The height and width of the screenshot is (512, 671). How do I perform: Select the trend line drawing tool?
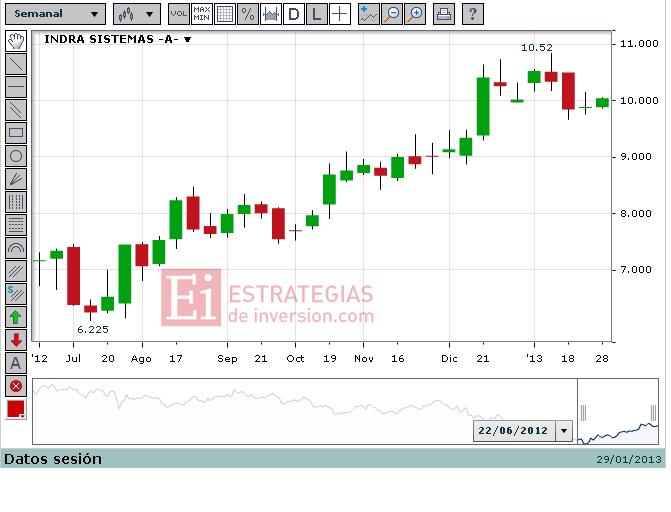pos(16,64)
